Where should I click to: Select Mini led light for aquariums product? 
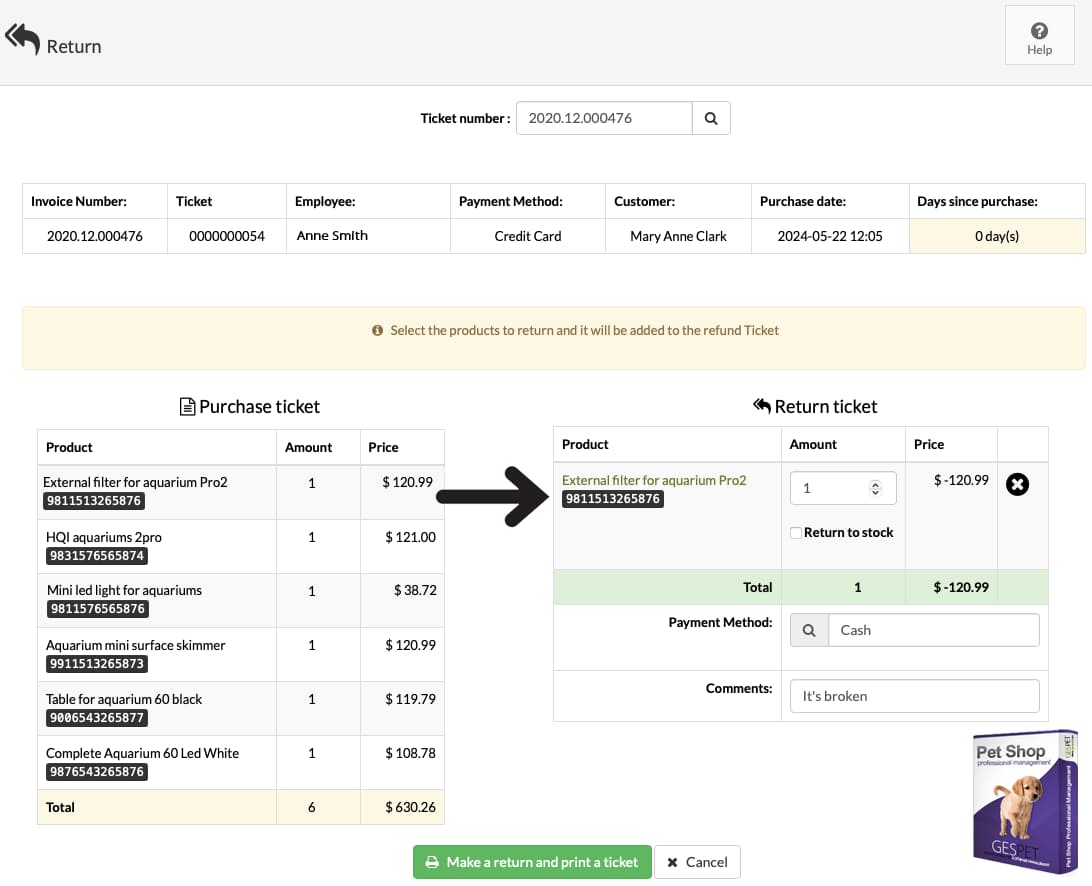point(125,590)
